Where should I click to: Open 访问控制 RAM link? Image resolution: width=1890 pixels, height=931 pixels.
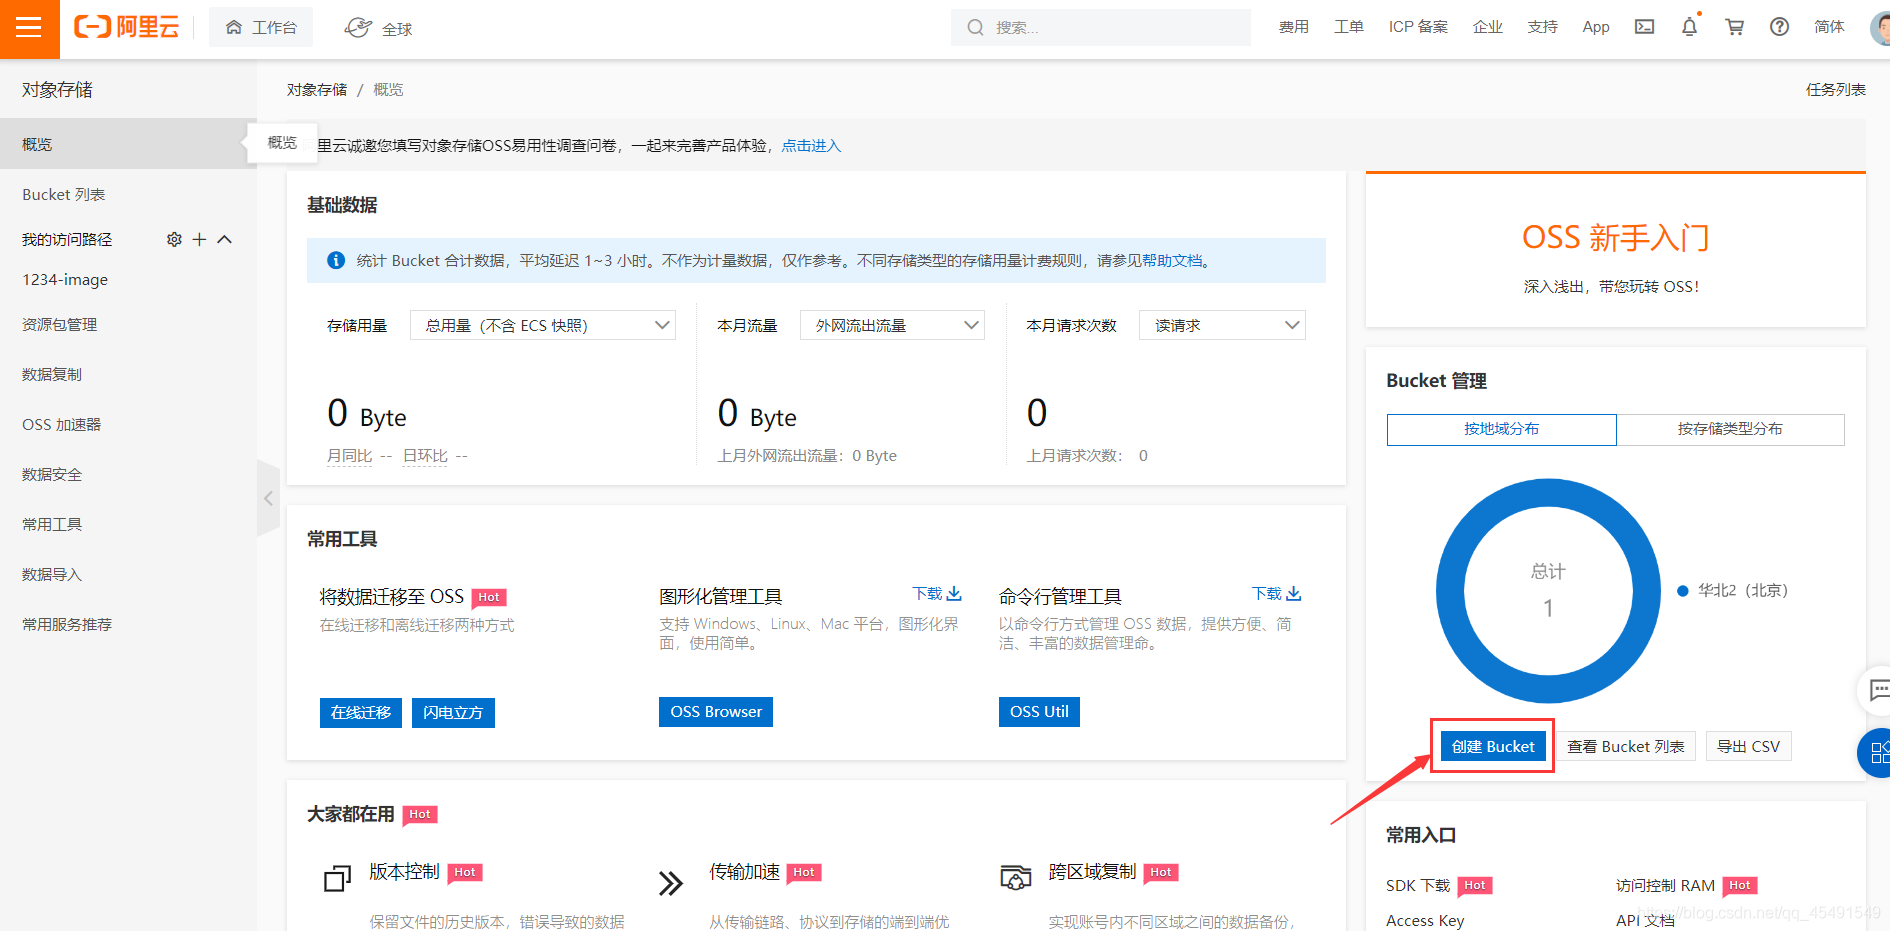[1665, 885]
